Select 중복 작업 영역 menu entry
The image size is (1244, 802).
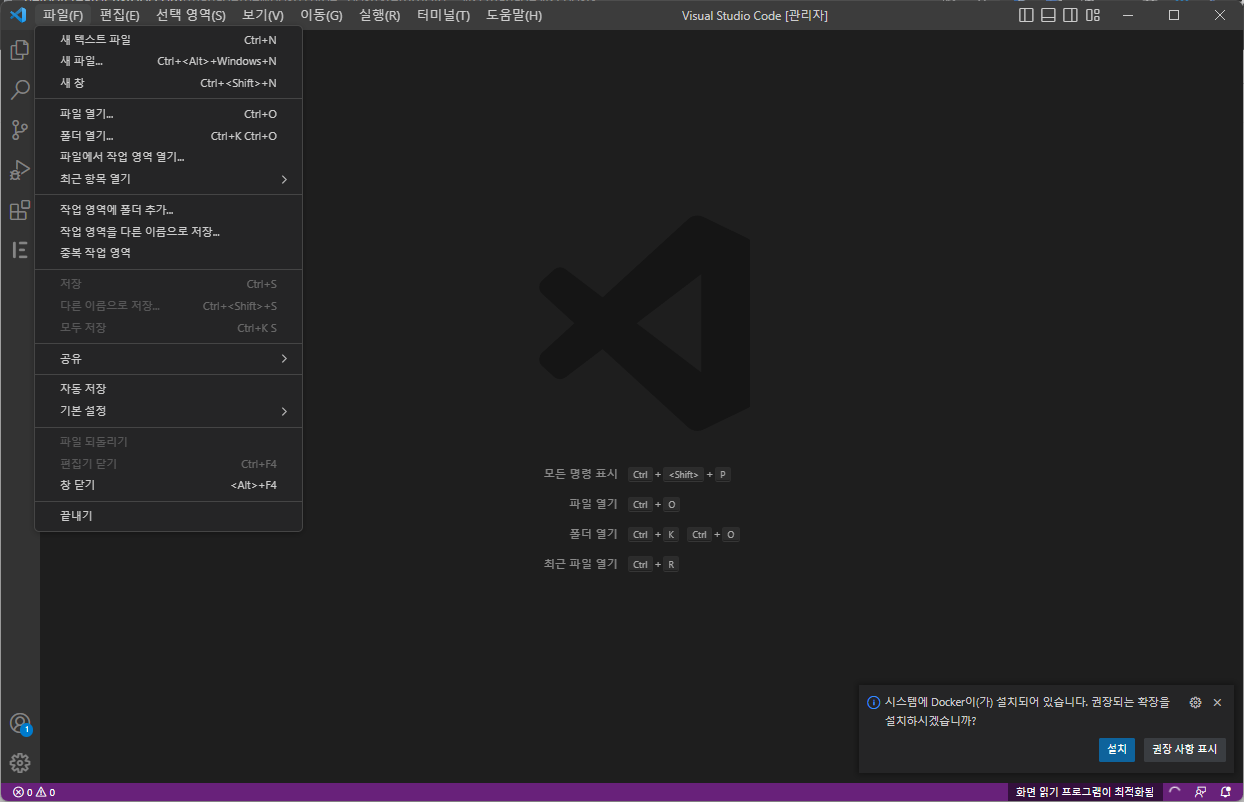click(168, 253)
